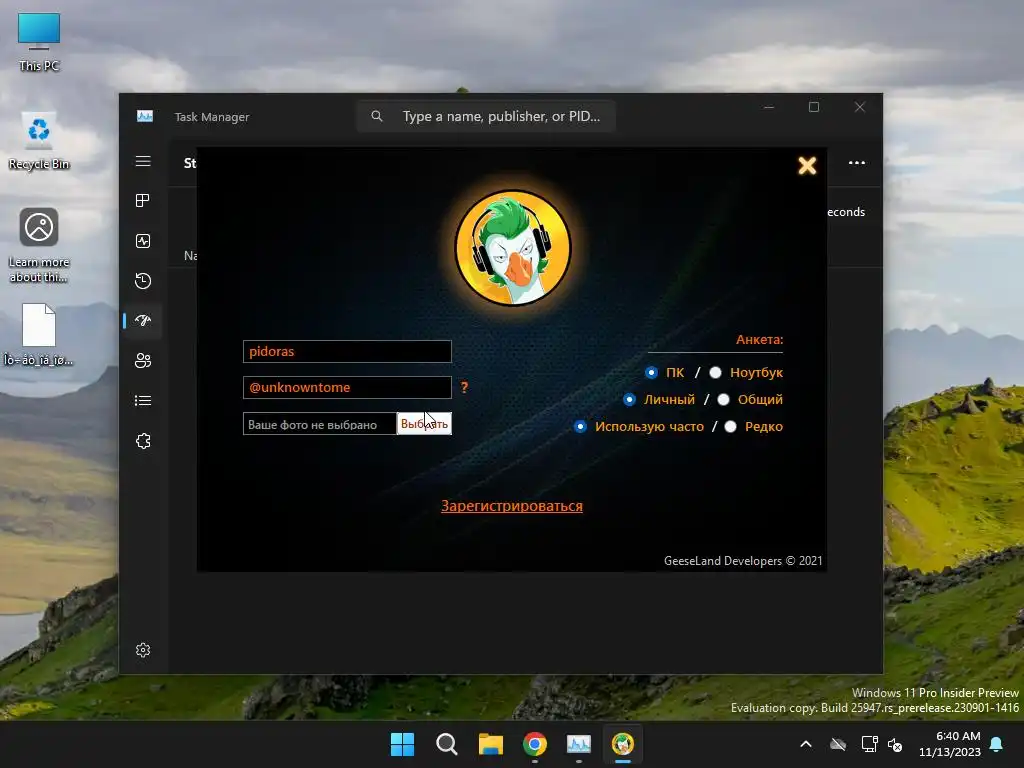Click the Task Manager app icon in title bar
1024x768 pixels.
pos(145,116)
